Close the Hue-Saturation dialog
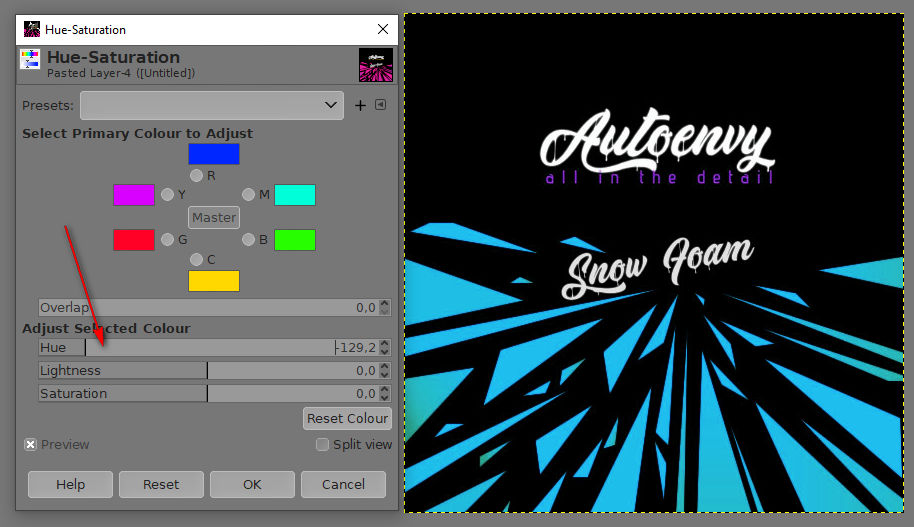Image resolution: width=914 pixels, height=527 pixels. pos(383,29)
